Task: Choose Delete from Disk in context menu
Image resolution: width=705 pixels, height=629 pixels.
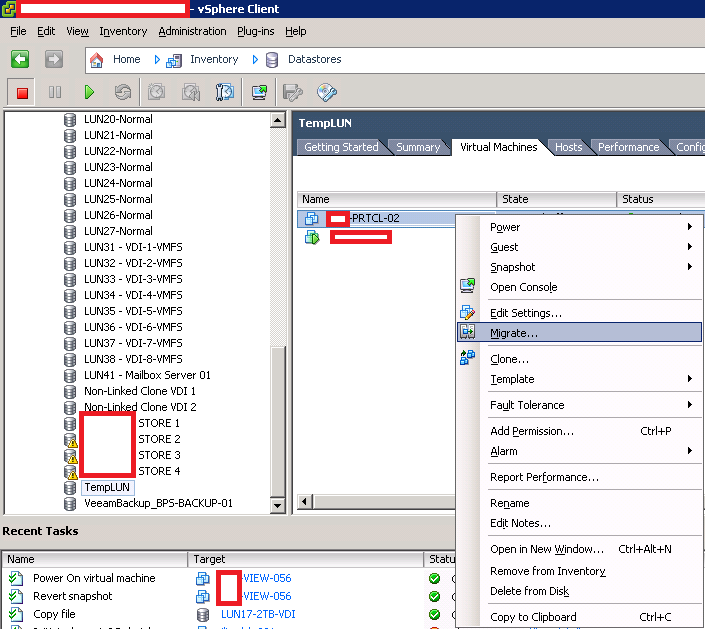Action: [529, 591]
